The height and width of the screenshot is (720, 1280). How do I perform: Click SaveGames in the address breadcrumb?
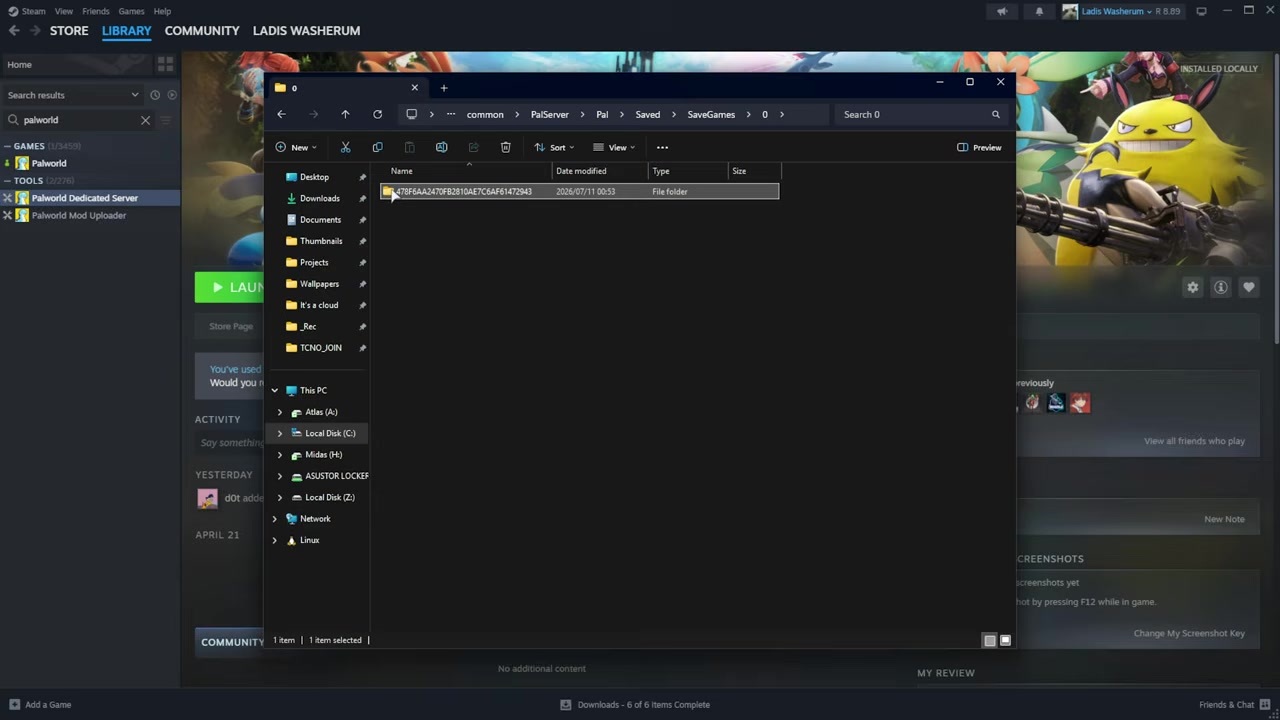click(711, 114)
